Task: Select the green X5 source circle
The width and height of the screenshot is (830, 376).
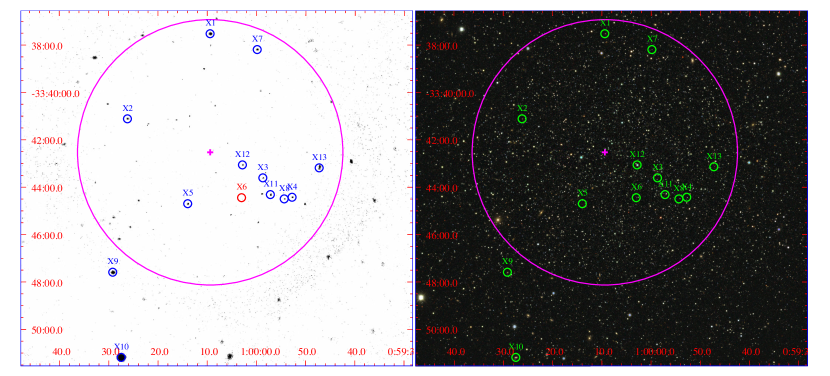Action: (582, 204)
